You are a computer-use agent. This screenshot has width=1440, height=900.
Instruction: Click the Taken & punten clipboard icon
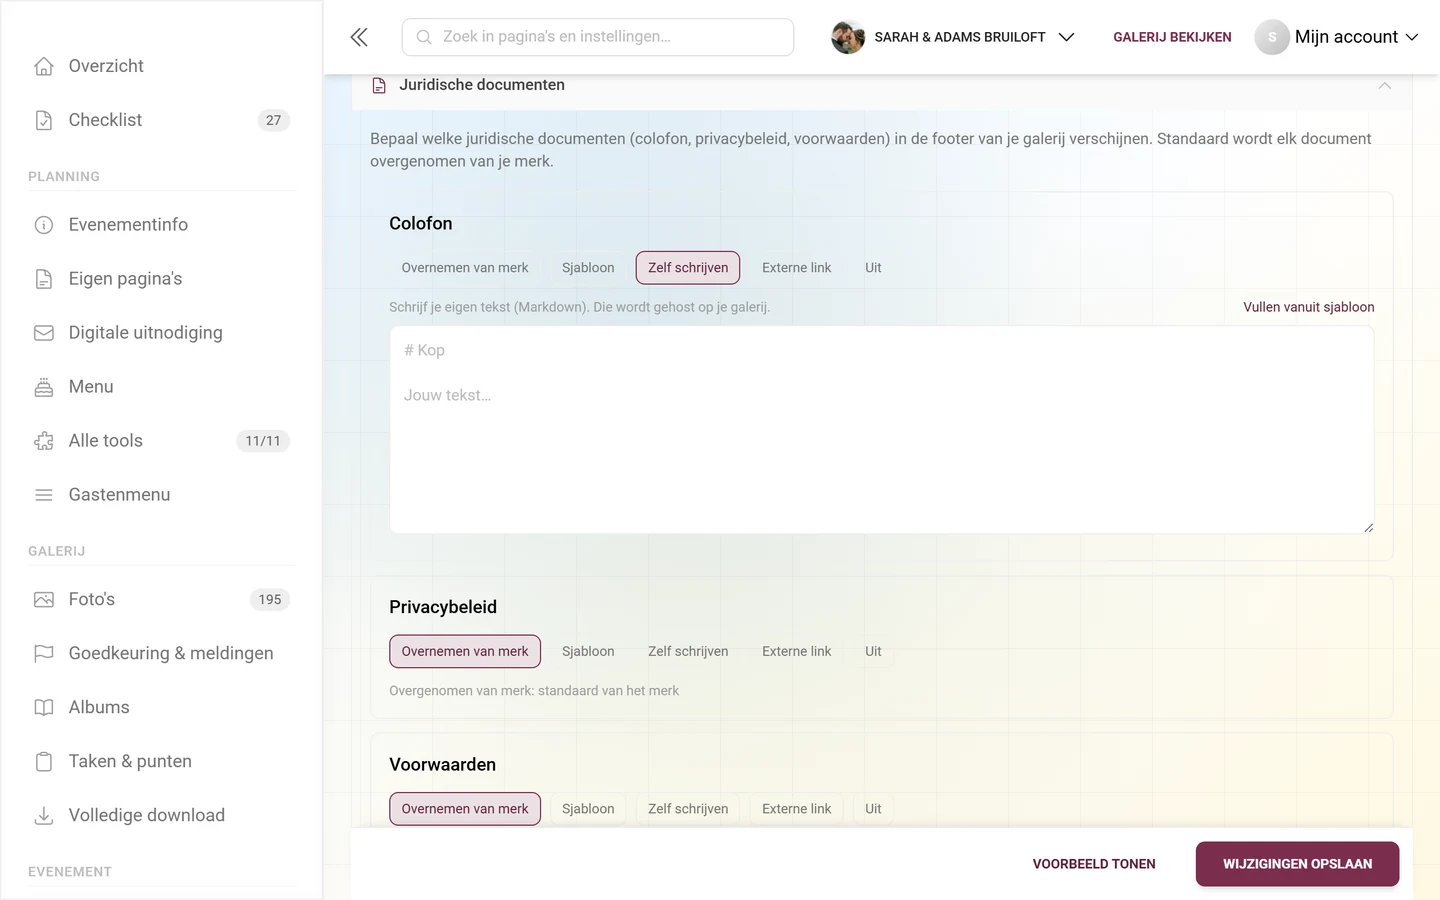pos(44,762)
